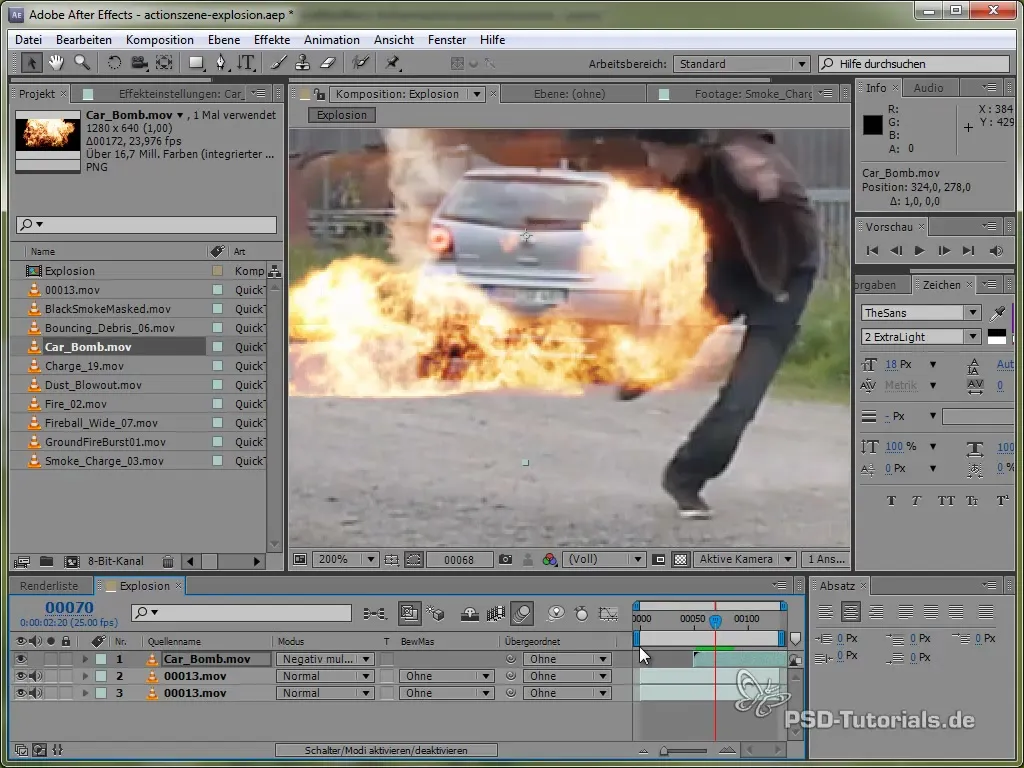
Task: Open the Effekte menu
Action: click(x=272, y=40)
